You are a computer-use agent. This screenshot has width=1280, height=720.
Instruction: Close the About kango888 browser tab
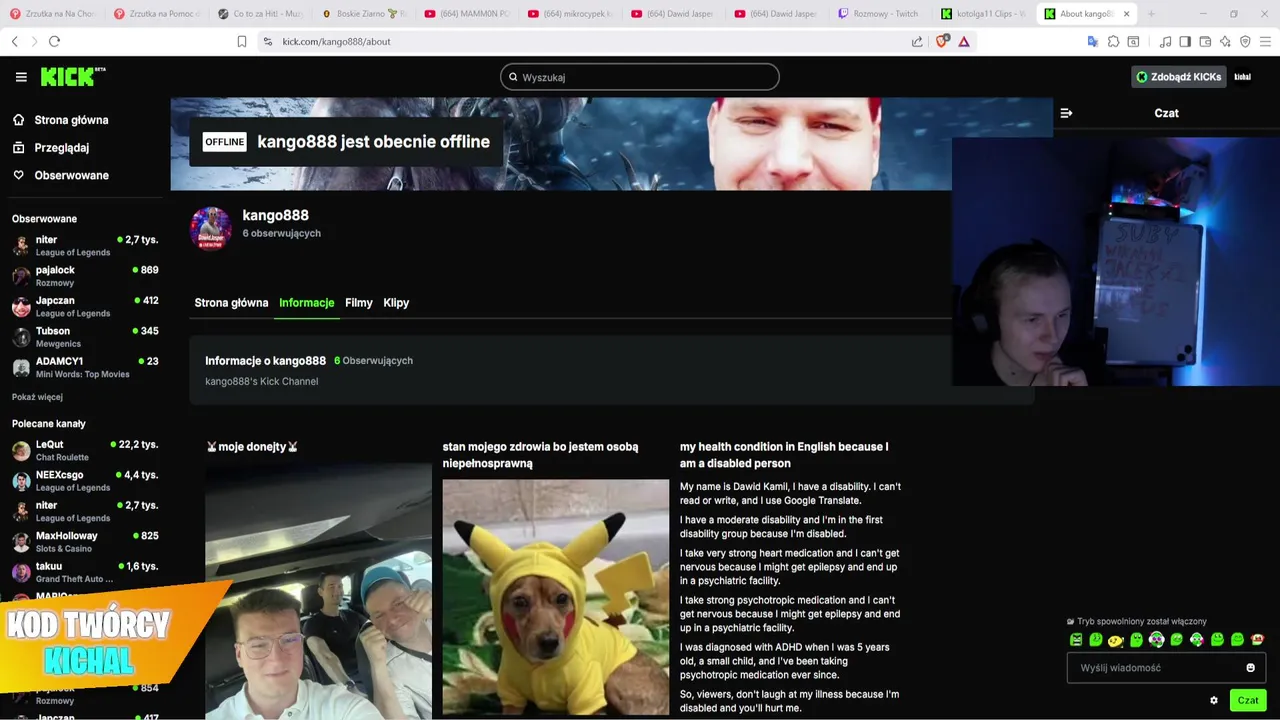[x=1127, y=14]
